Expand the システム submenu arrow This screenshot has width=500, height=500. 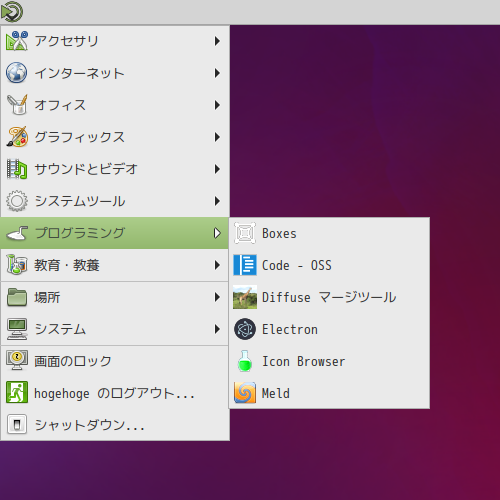coord(217,329)
